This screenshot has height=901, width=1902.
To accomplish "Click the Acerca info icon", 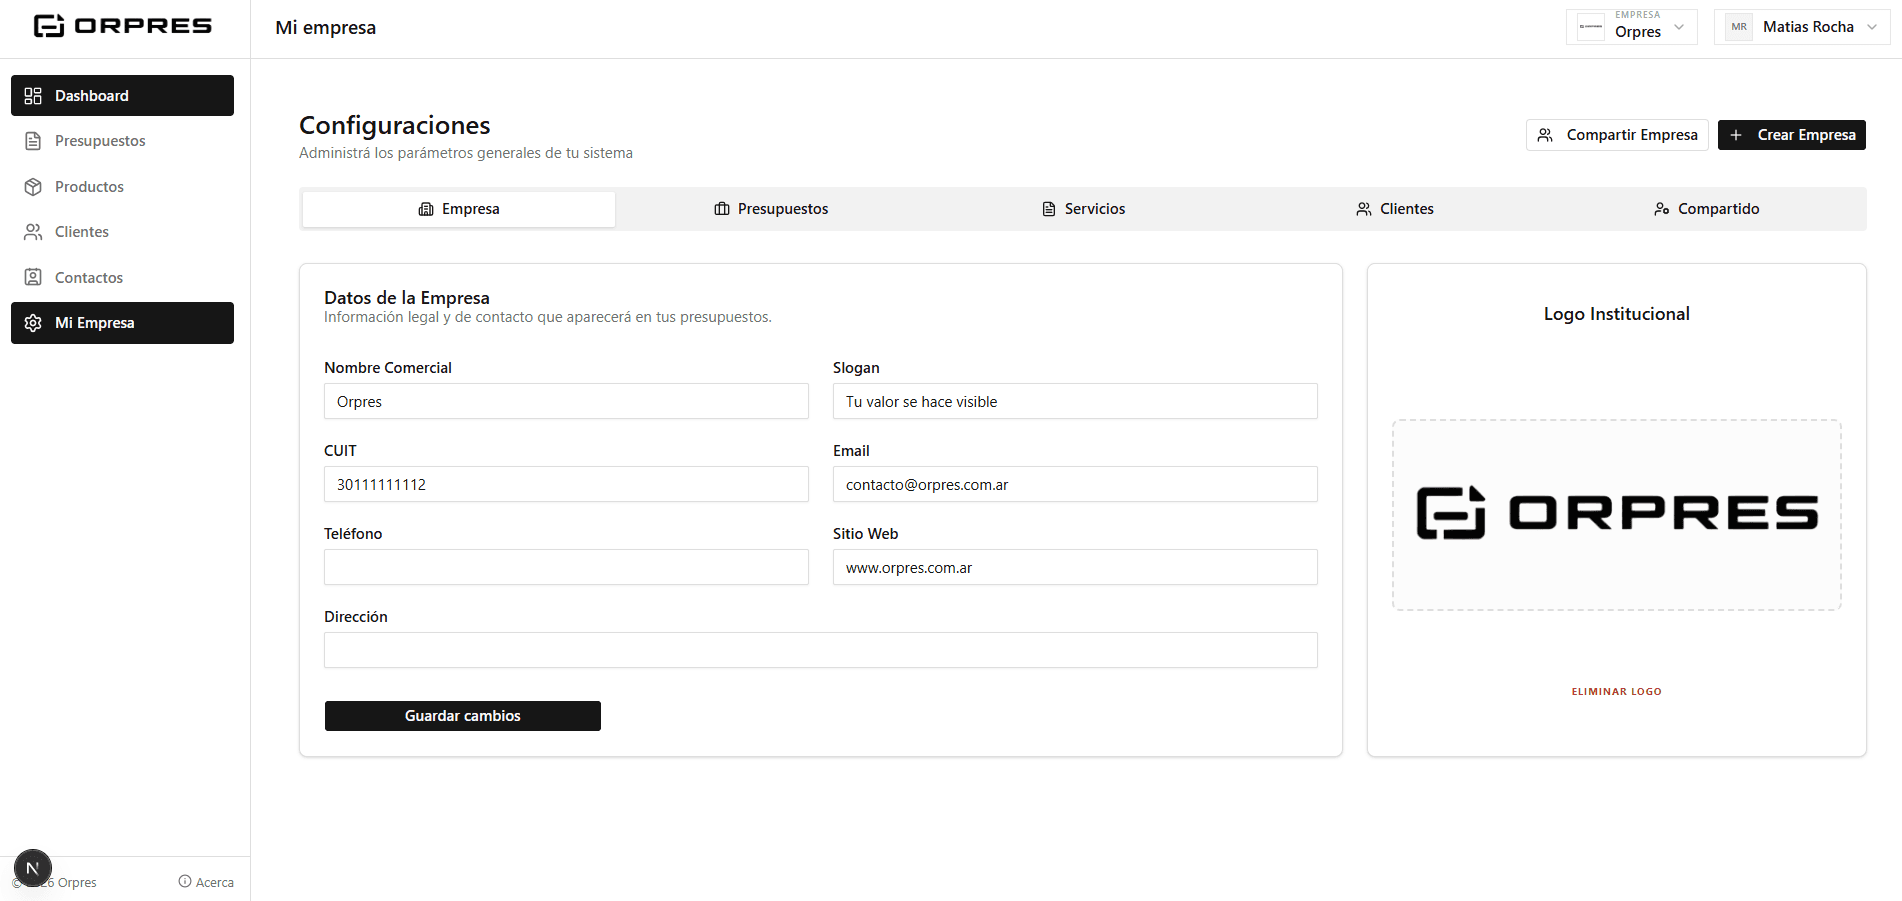I will coord(185,881).
